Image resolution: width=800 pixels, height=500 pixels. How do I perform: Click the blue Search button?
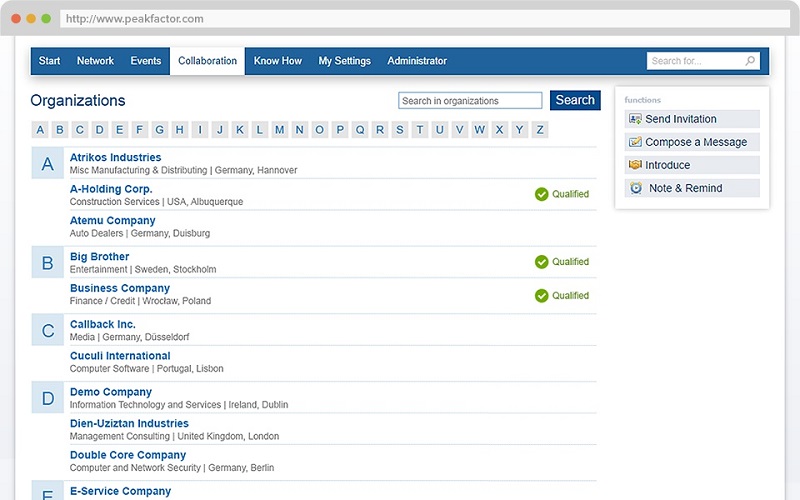click(575, 100)
